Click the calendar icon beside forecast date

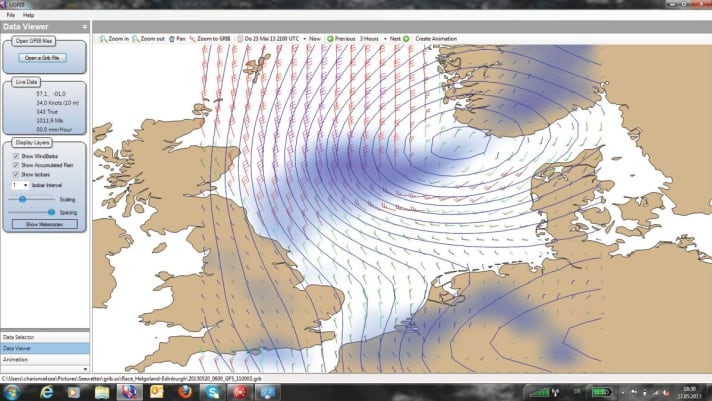pyautogui.click(x=240, y=39)
